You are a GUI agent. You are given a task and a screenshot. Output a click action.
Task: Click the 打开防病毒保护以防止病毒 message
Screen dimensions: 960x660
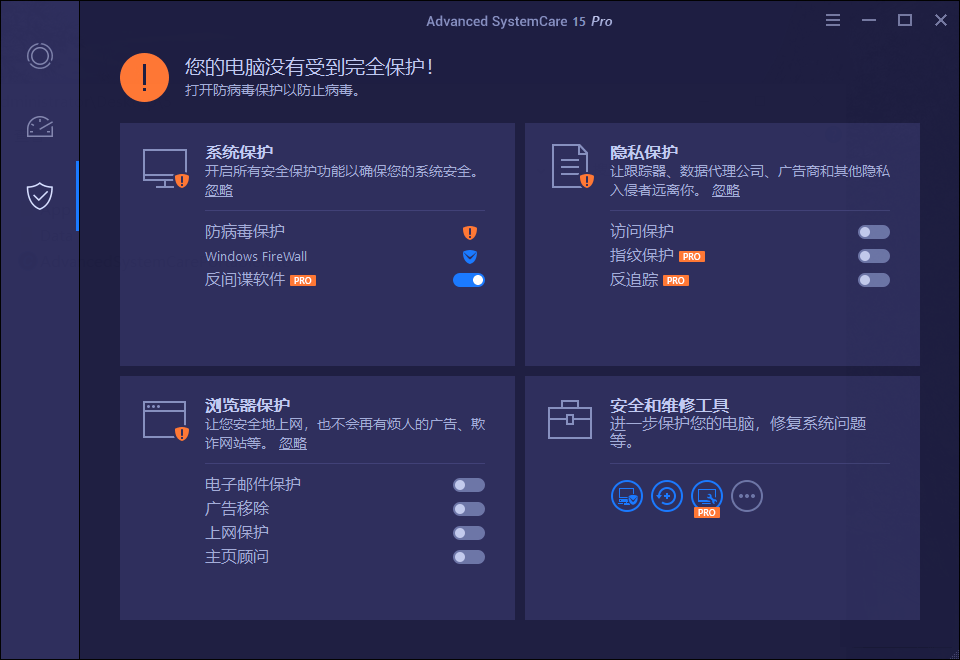tap(272, 91)
